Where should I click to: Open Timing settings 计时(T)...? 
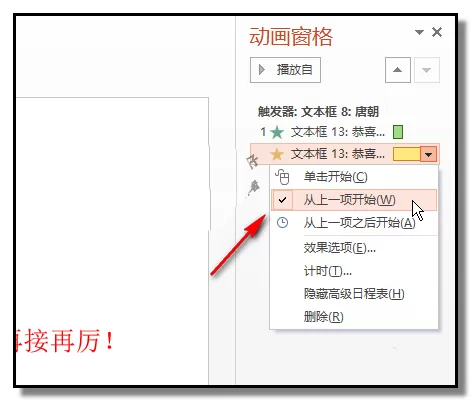354,271
